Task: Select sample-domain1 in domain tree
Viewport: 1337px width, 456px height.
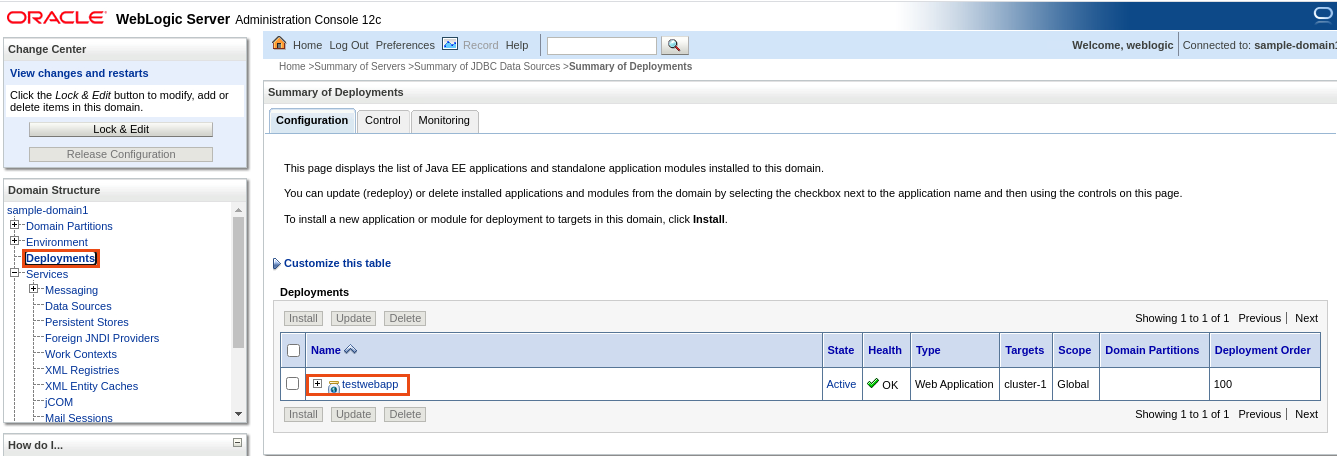Action: [x=47, y=210]
